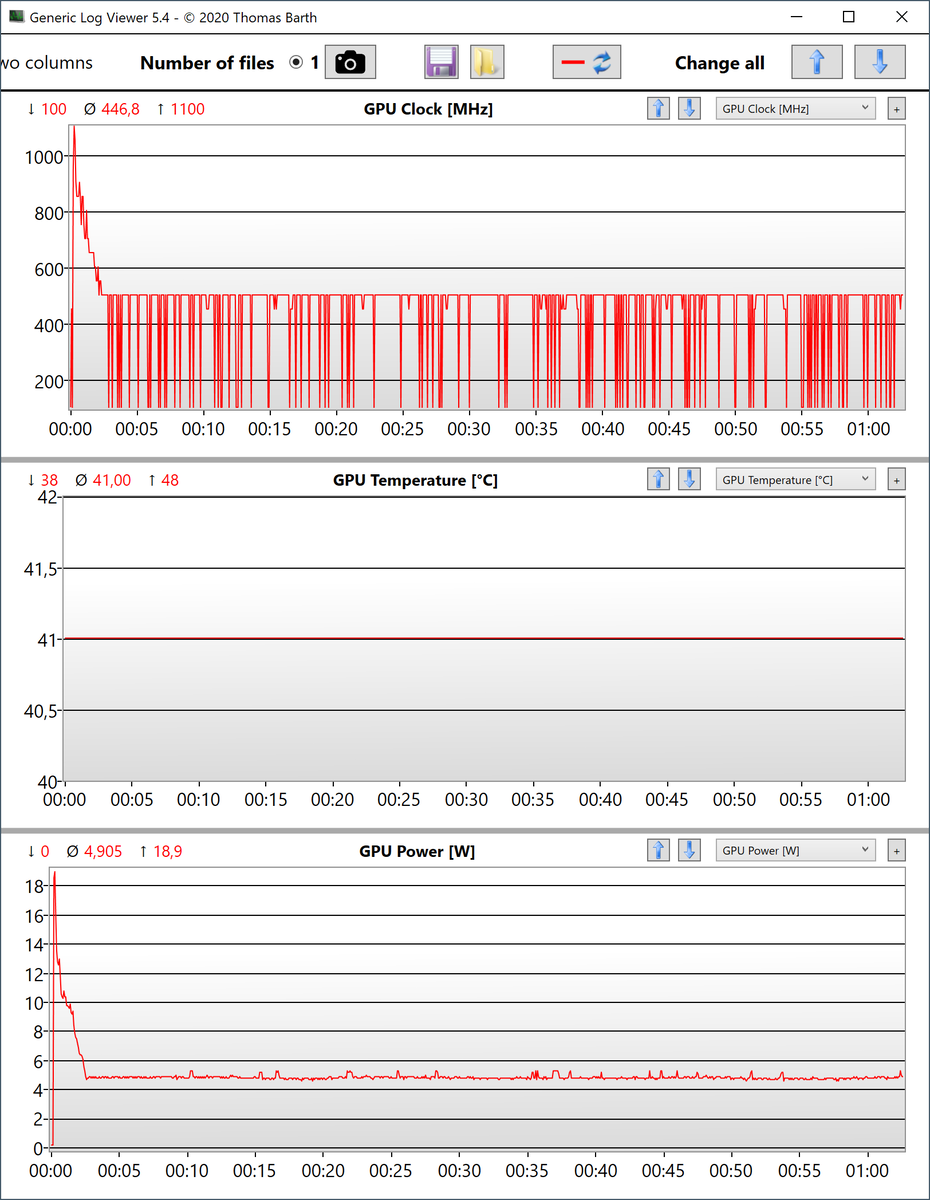Click the red line refresh button
Viewport: 930px width, 1200px height.
[587, 63]
